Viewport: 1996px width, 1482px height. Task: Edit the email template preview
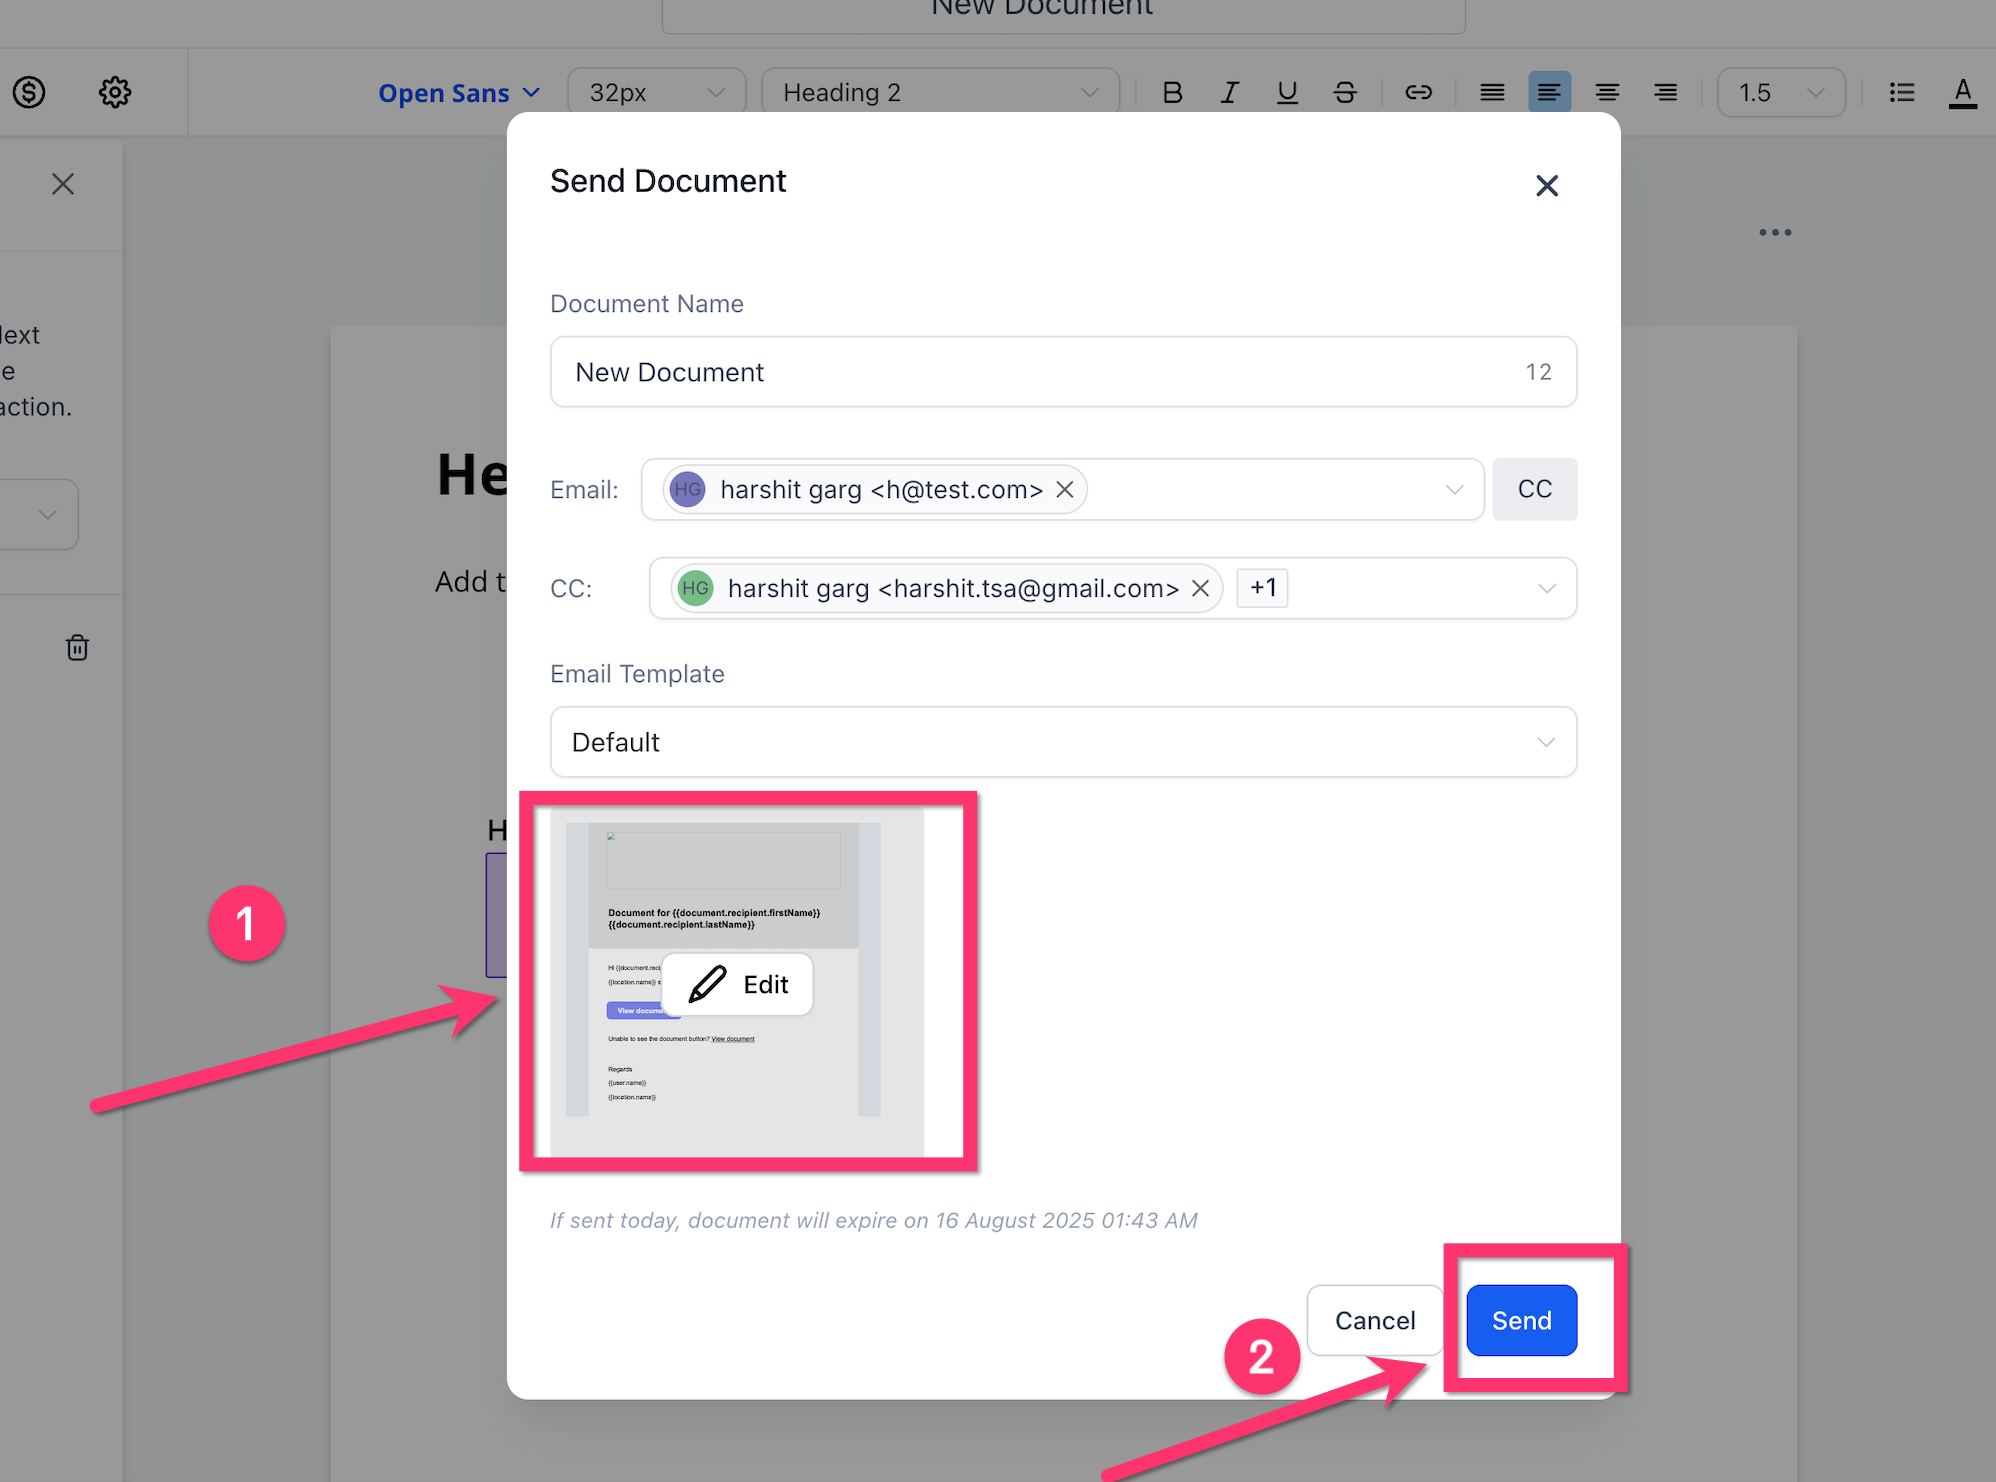[x=737, y=984]
